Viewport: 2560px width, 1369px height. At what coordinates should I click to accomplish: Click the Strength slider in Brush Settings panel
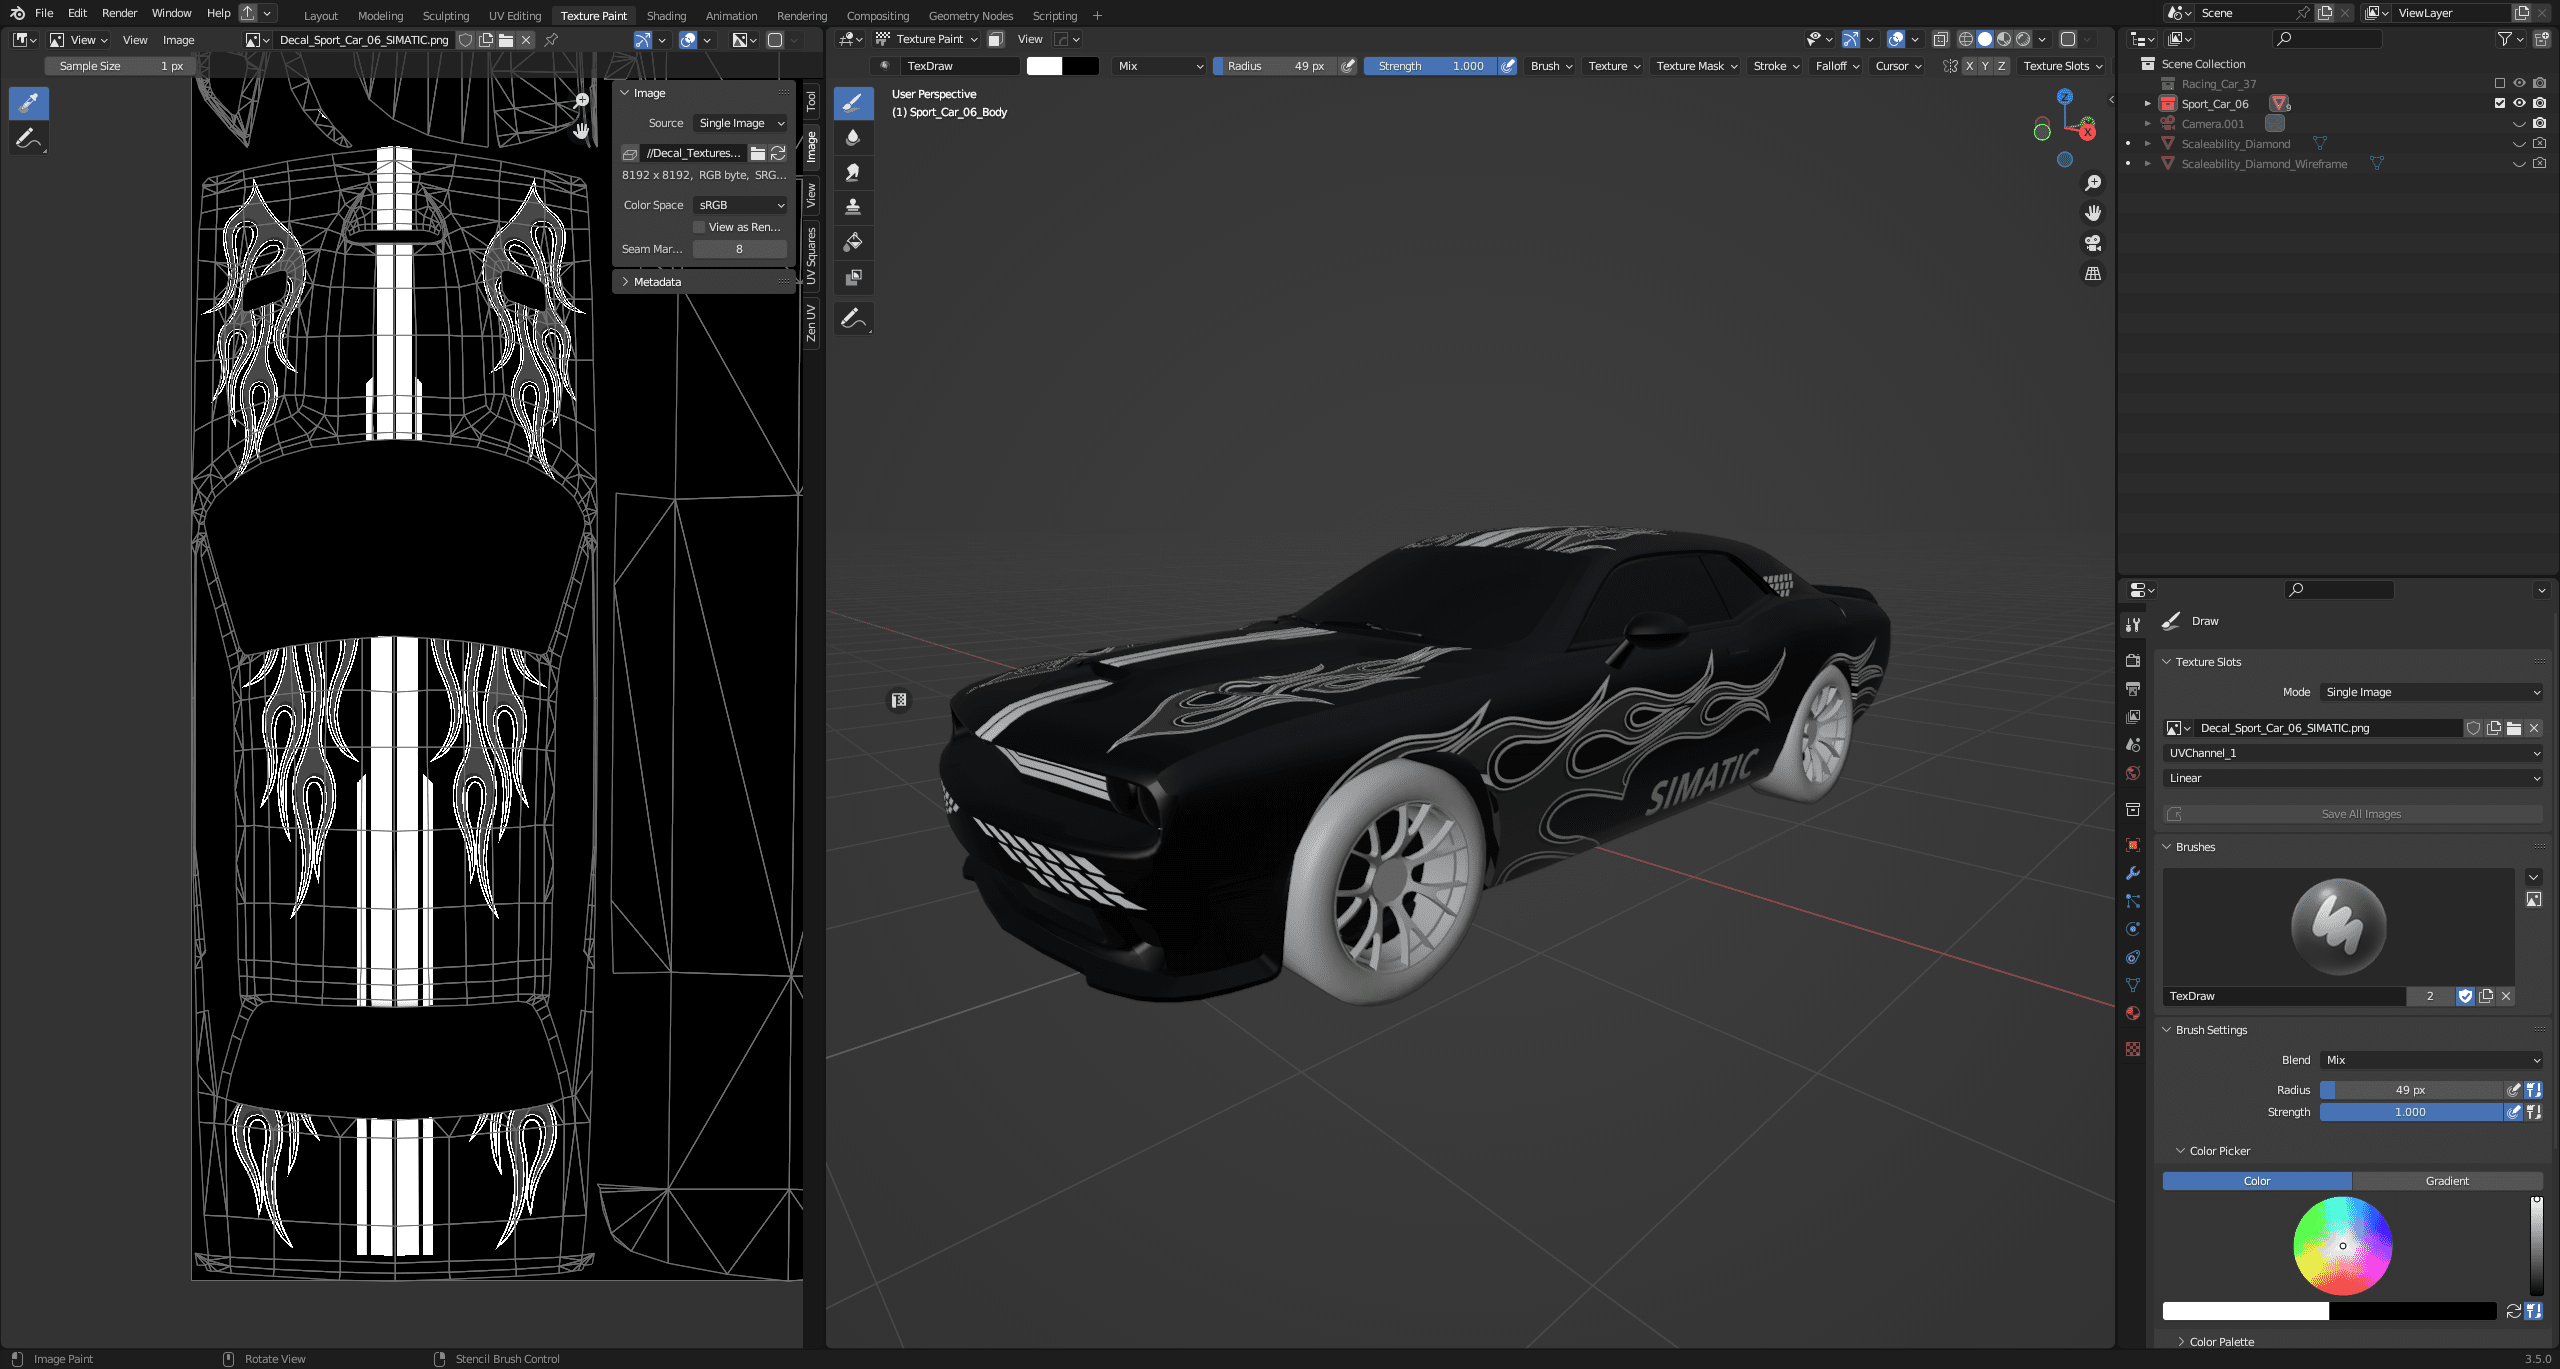2411,1112
